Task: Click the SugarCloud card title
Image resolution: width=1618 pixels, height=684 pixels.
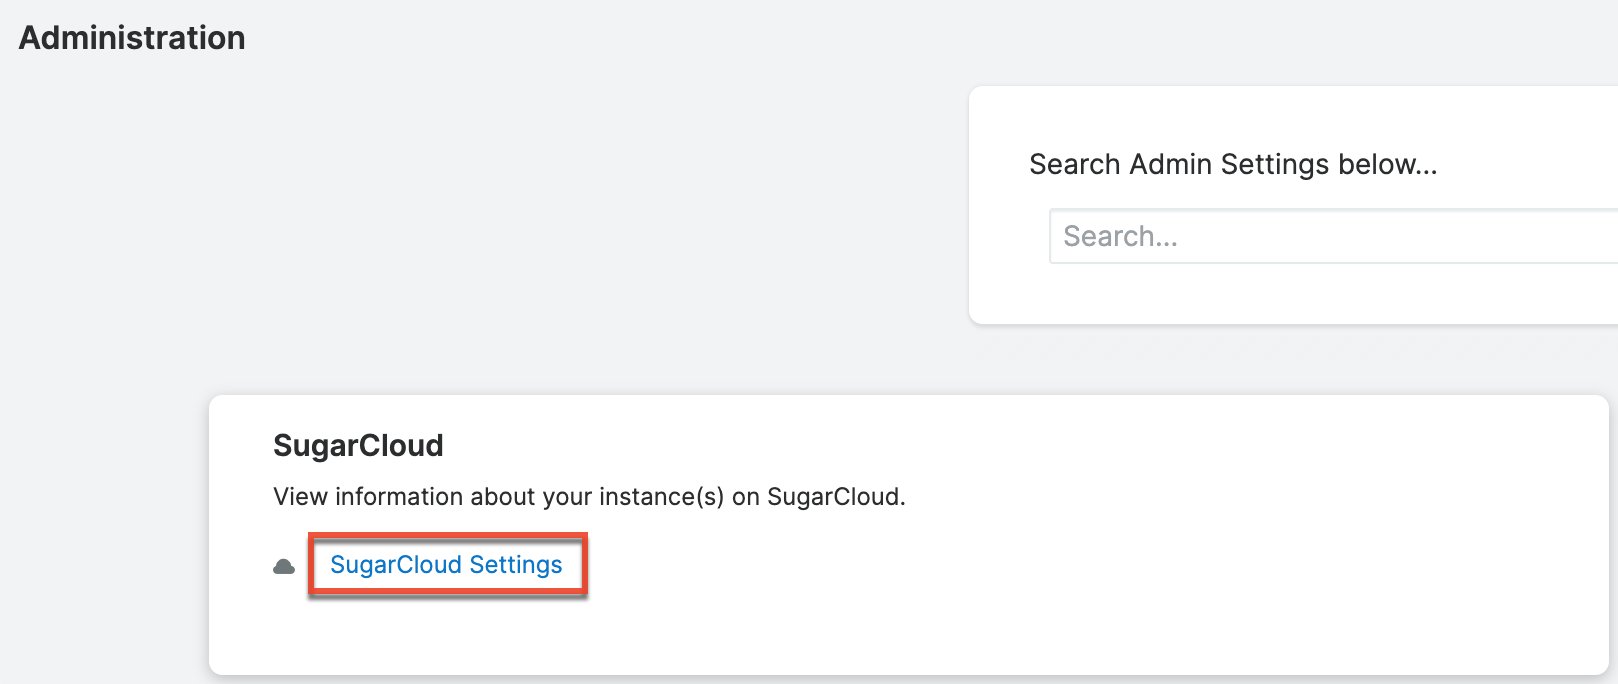Action: pos(358,445)
